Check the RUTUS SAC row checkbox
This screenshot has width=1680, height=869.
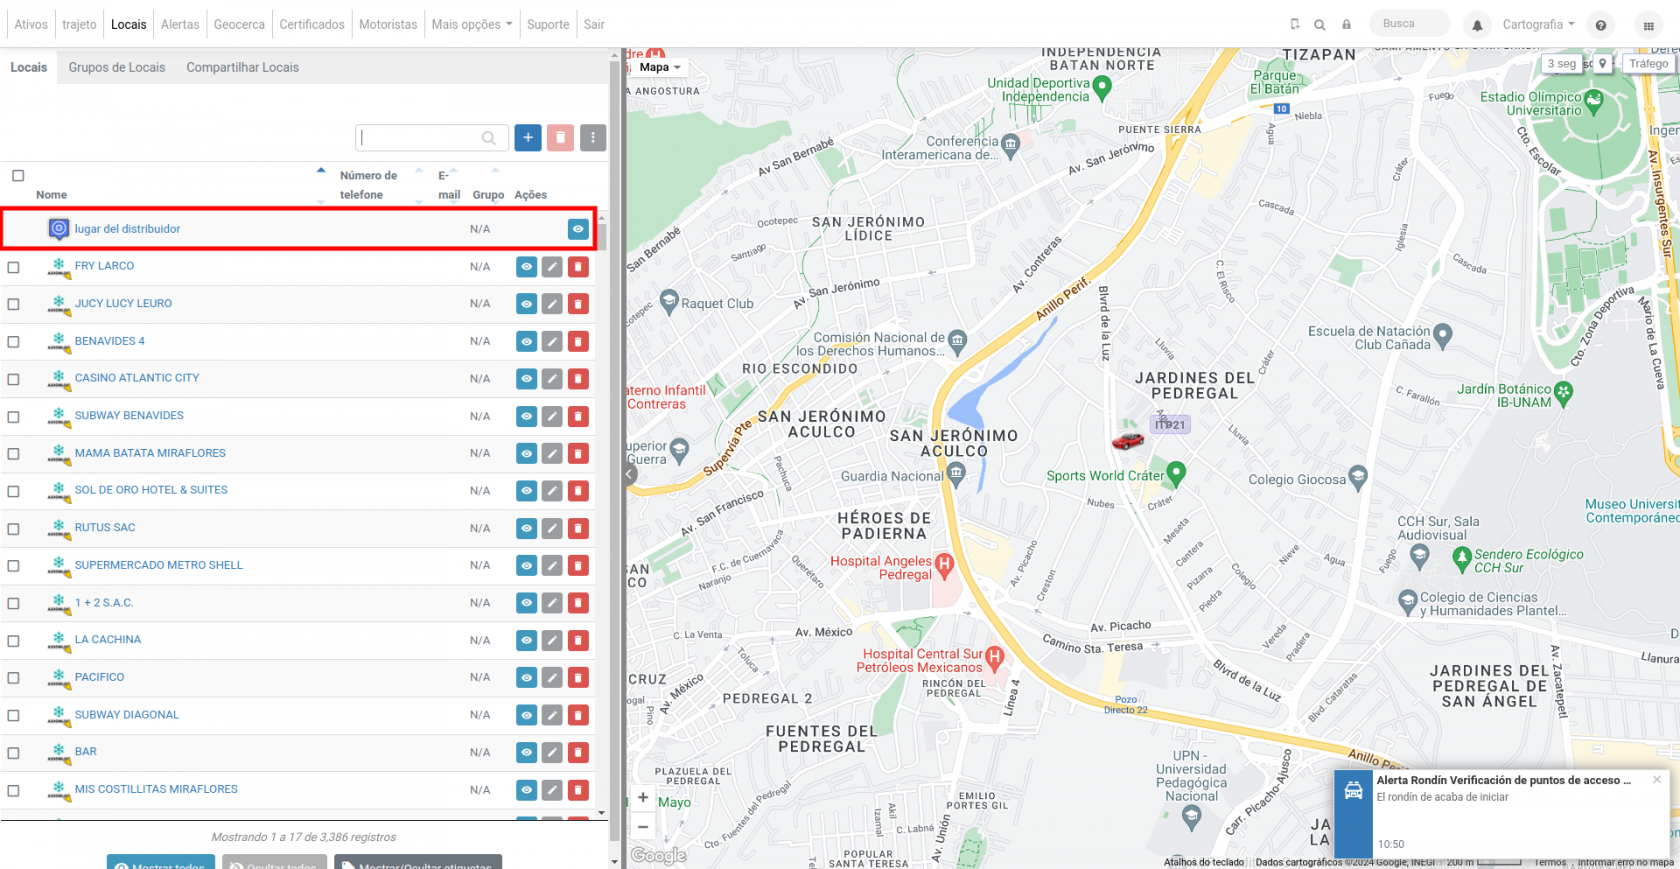point(14,529)
